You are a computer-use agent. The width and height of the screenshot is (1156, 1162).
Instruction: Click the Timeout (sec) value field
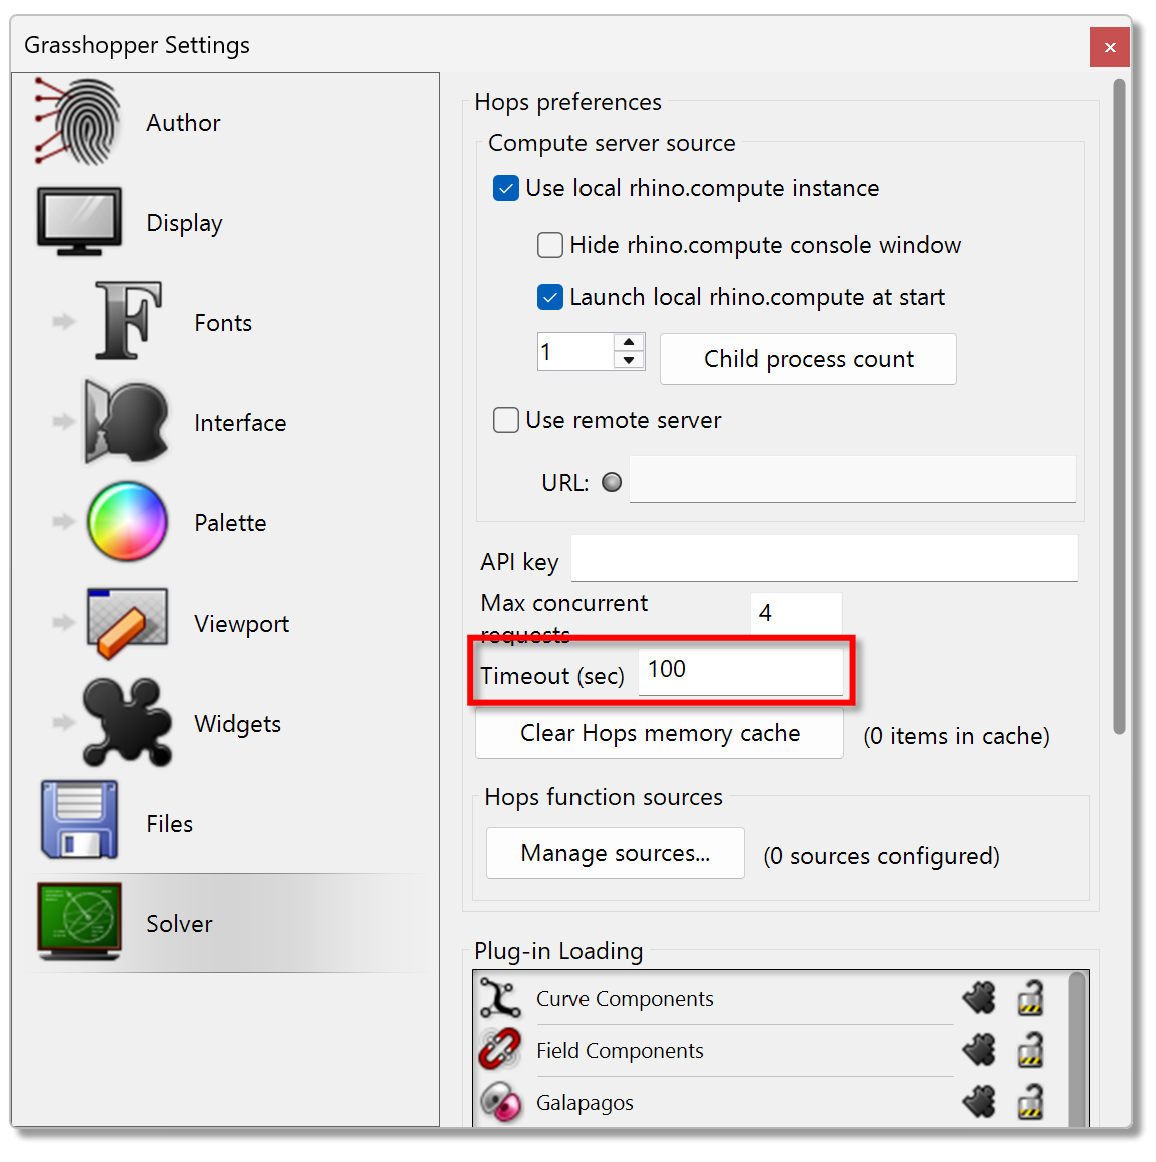740,671
